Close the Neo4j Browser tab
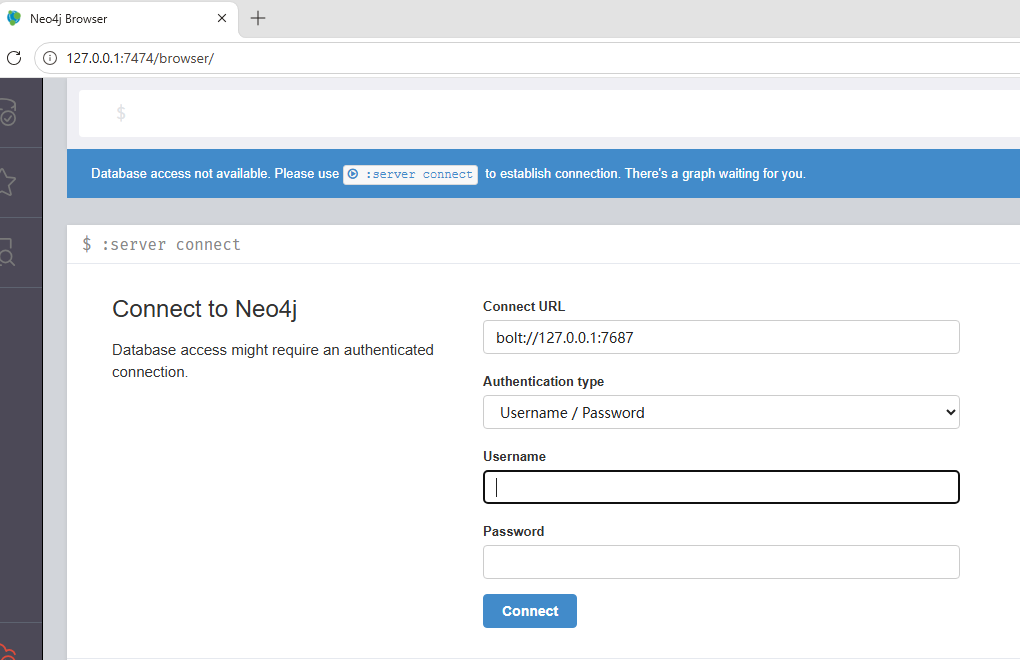Screen dimensions: 1020x660 pos(223,18)
